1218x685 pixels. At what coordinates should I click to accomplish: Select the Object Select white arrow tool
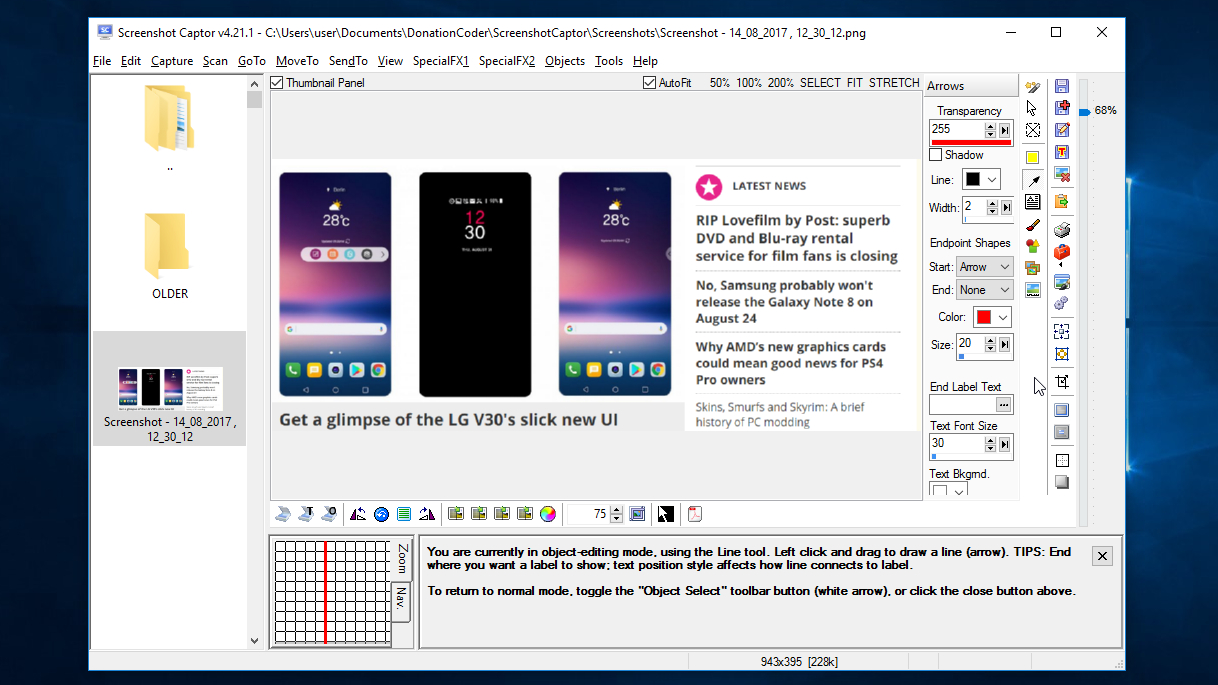click(x=1032, y=108)
